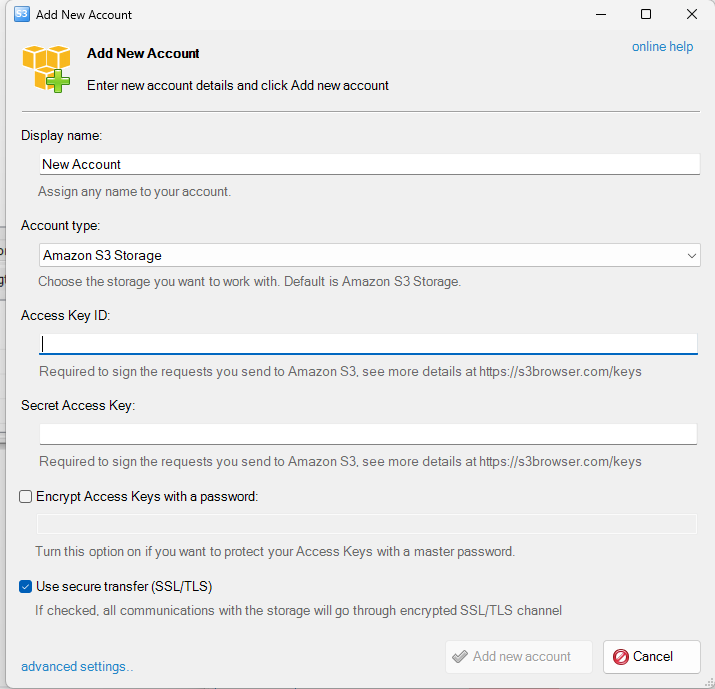Open the advanced settings link
The image size is (715, 689).
pos(77,666)
